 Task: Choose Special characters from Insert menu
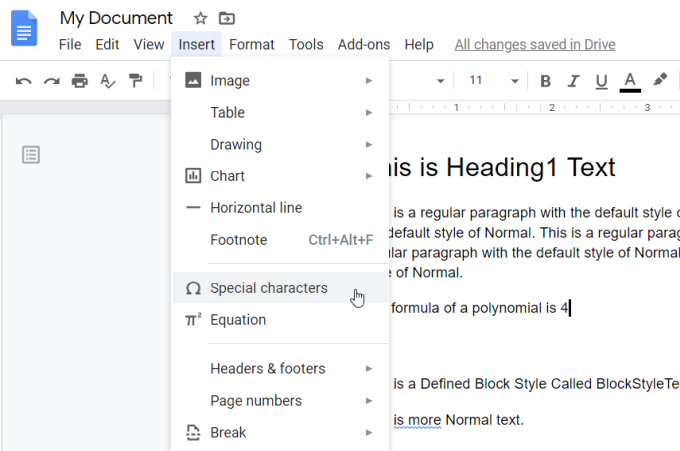268,288
